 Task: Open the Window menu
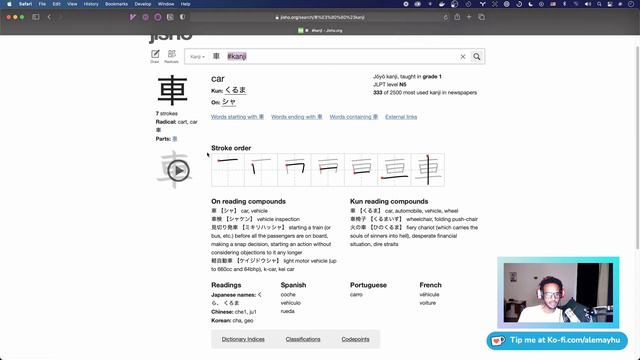pos(166,4)
